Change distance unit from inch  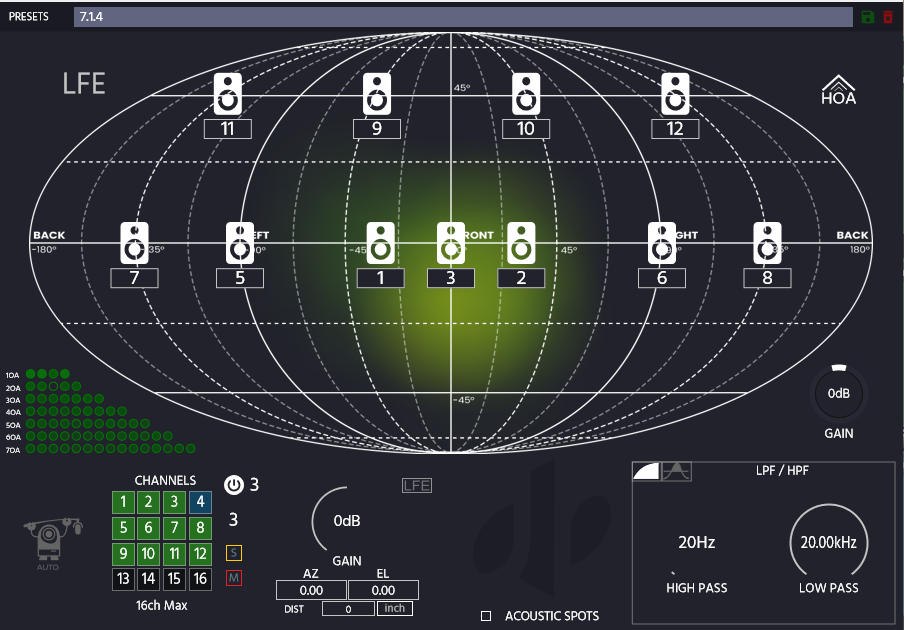pos(395,609)
